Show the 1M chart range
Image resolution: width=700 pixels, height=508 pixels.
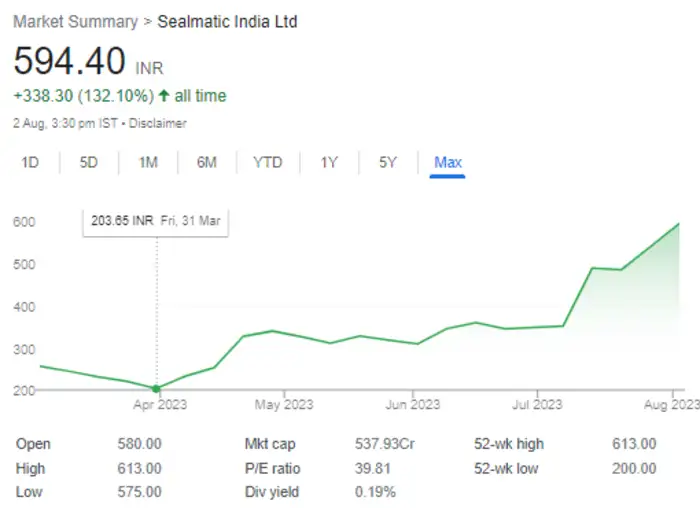tap(148, 162)
